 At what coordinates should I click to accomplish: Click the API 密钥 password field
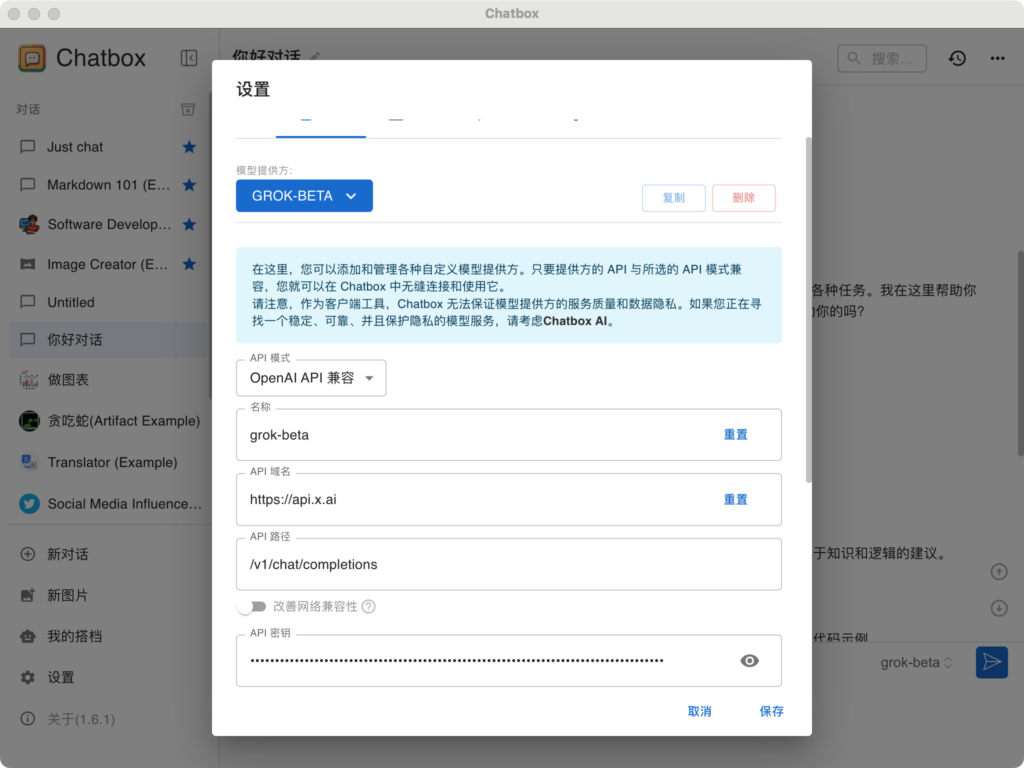(x=509, y=661)
